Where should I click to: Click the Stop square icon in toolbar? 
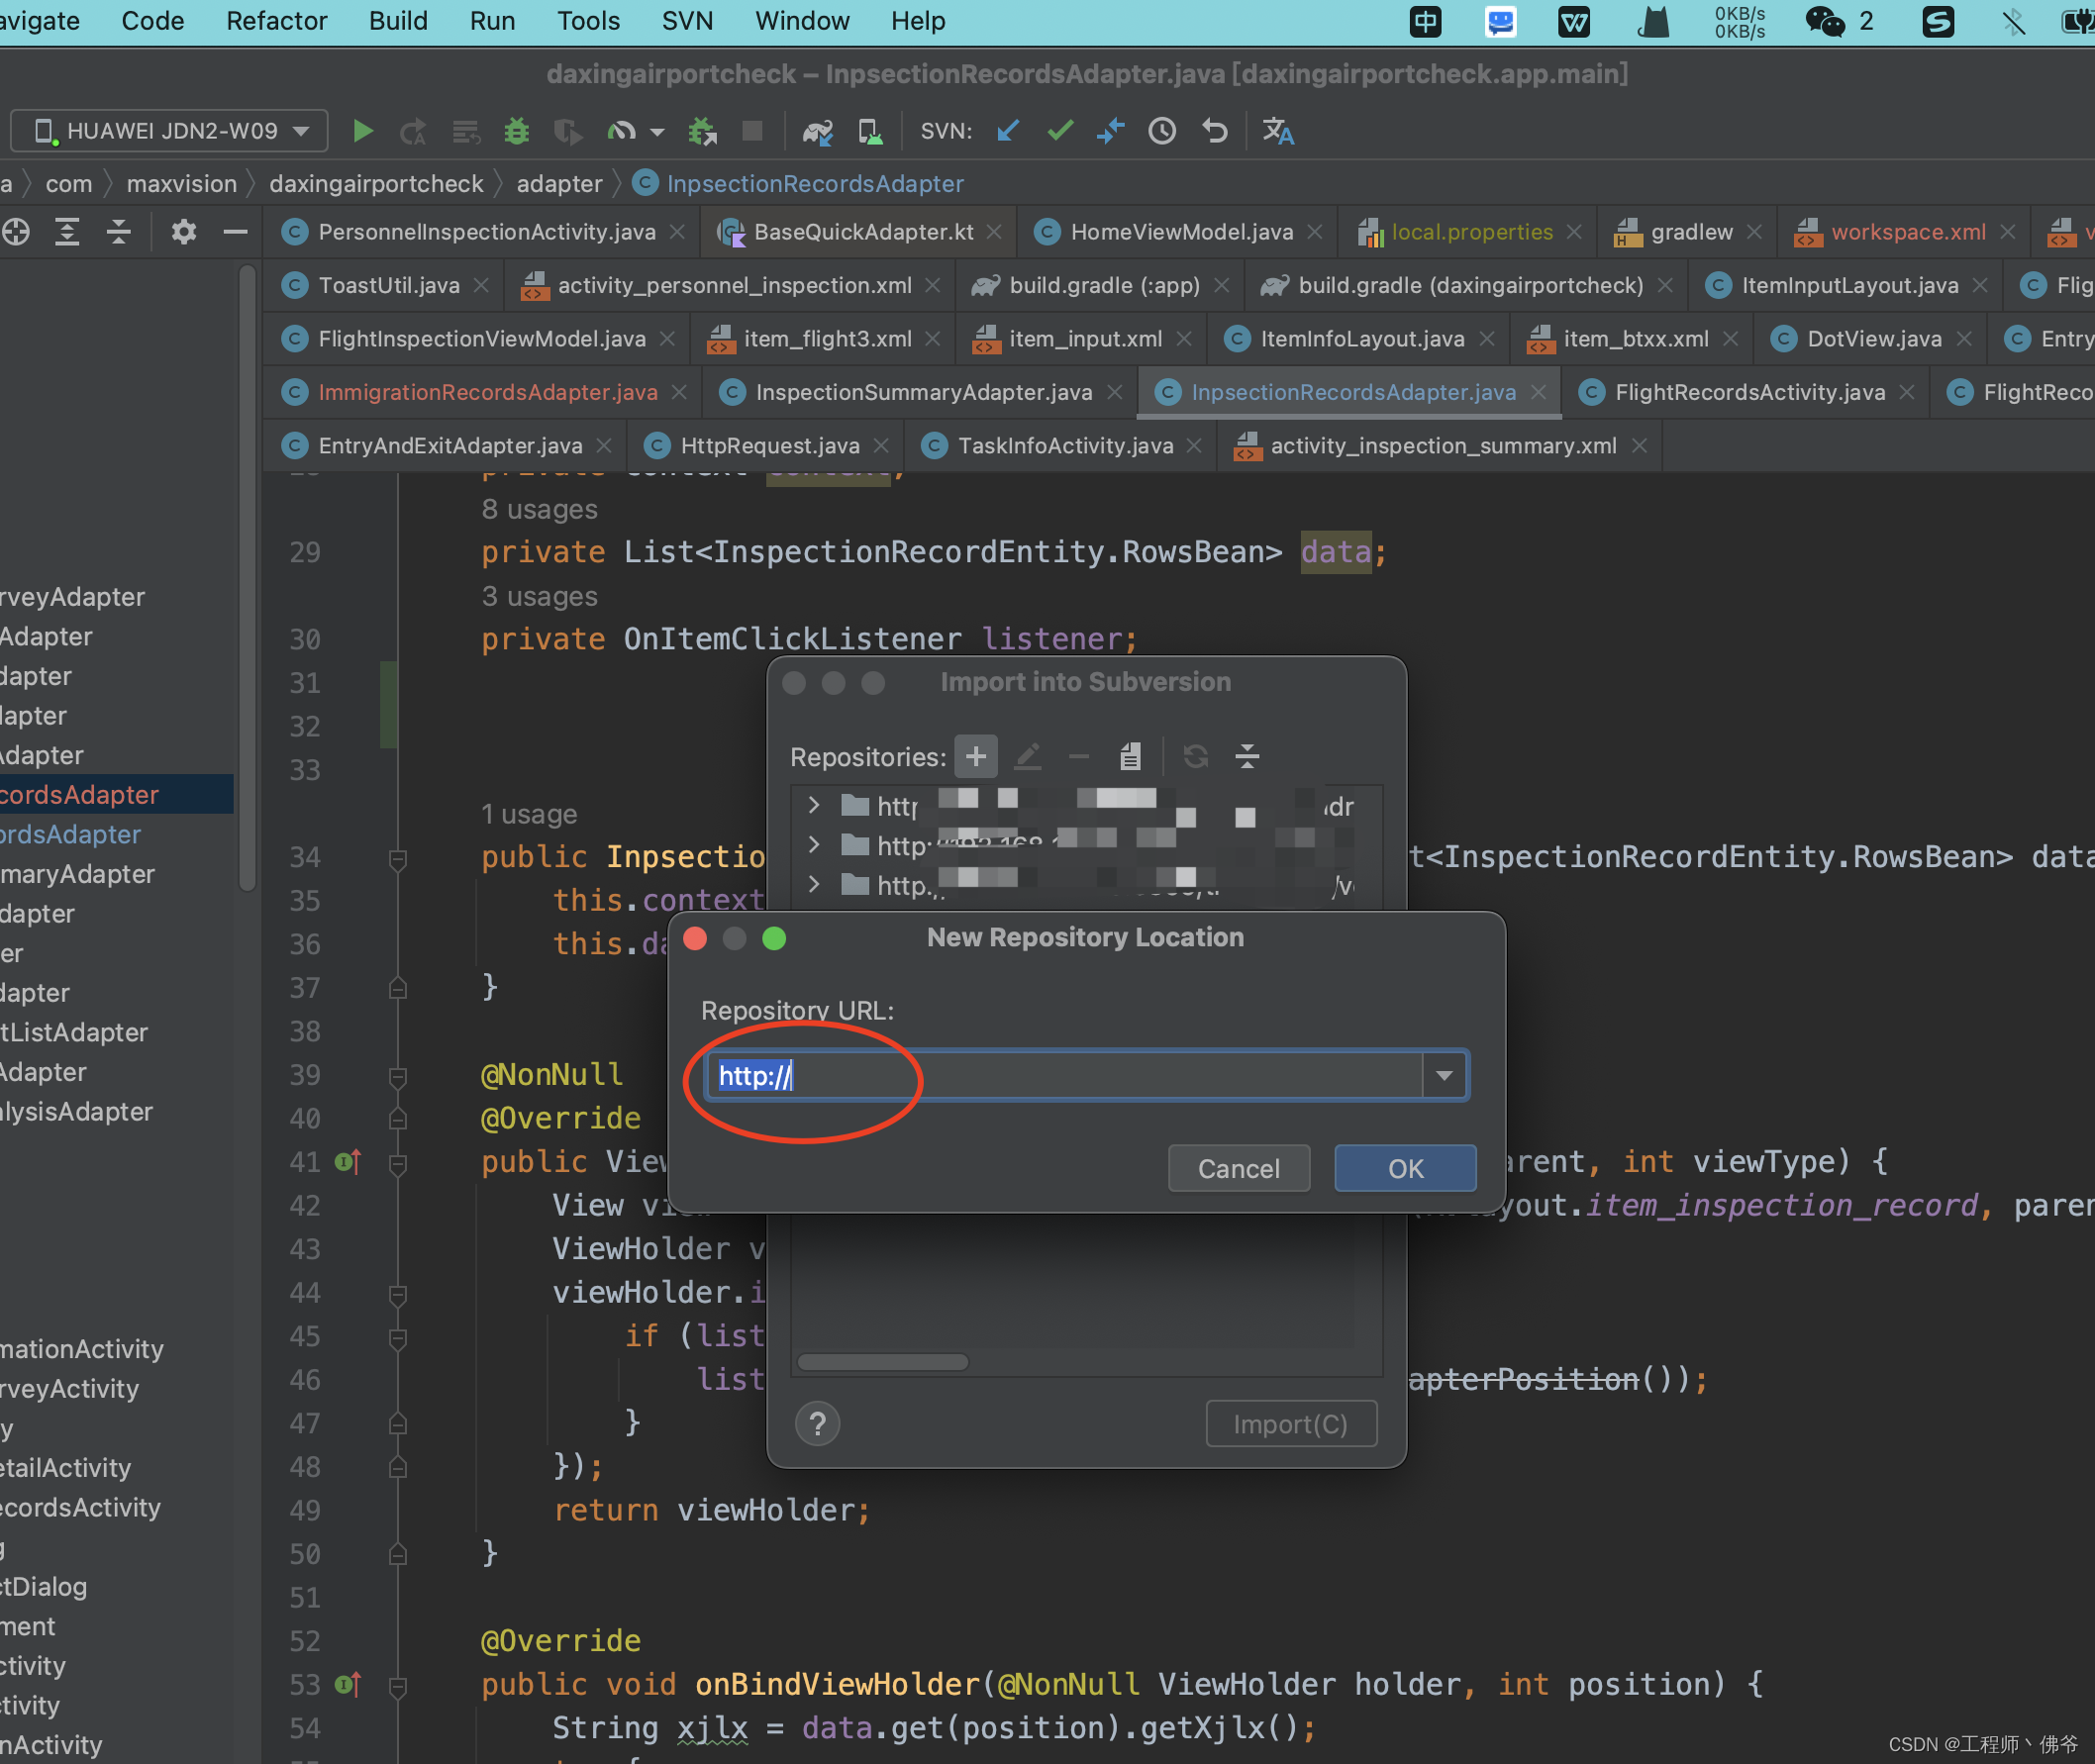(x=752, y=131)
